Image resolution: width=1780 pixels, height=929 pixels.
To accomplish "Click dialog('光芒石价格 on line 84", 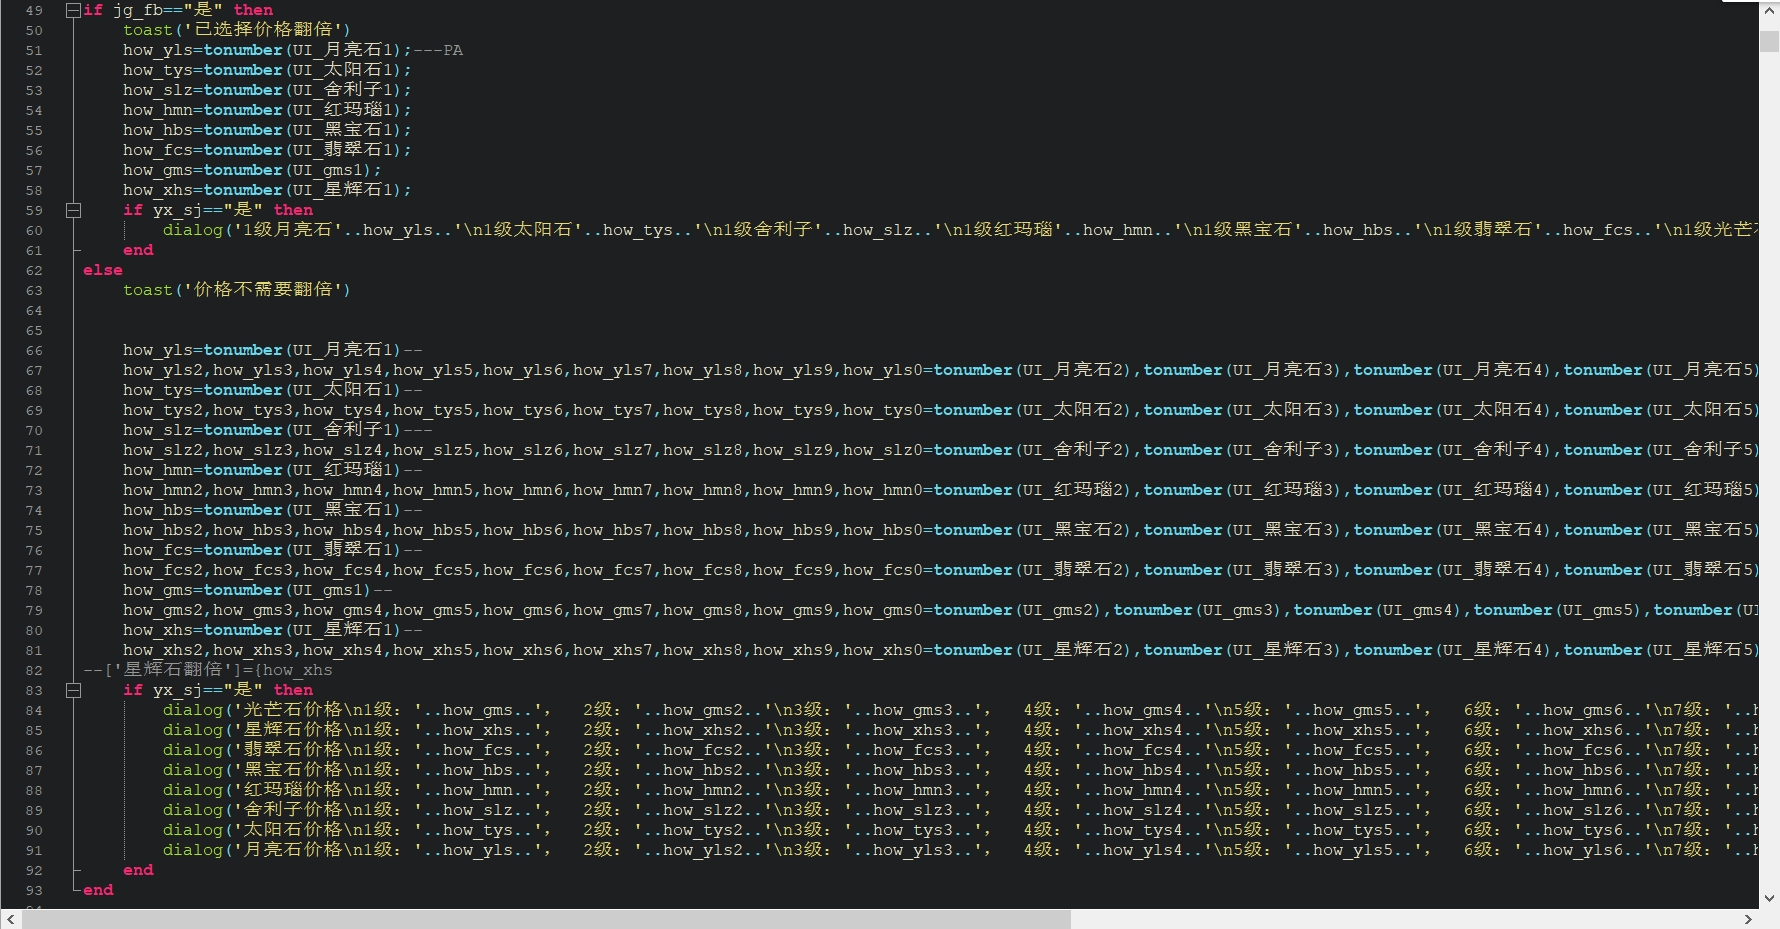I will (253, 710).
